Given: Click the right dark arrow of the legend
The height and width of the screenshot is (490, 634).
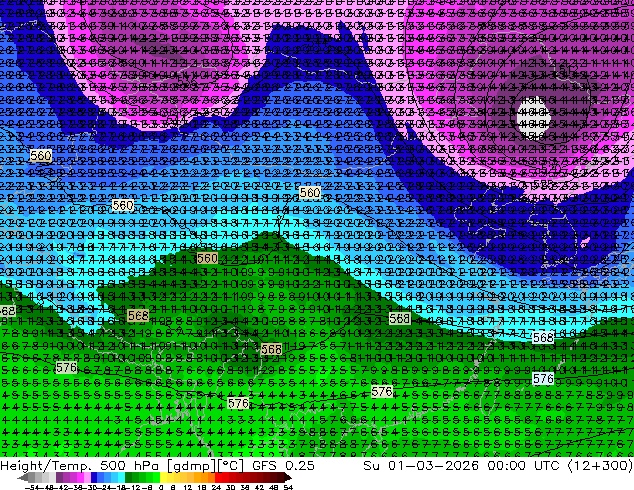Looking at the screenshot, I should pos(287,478).
